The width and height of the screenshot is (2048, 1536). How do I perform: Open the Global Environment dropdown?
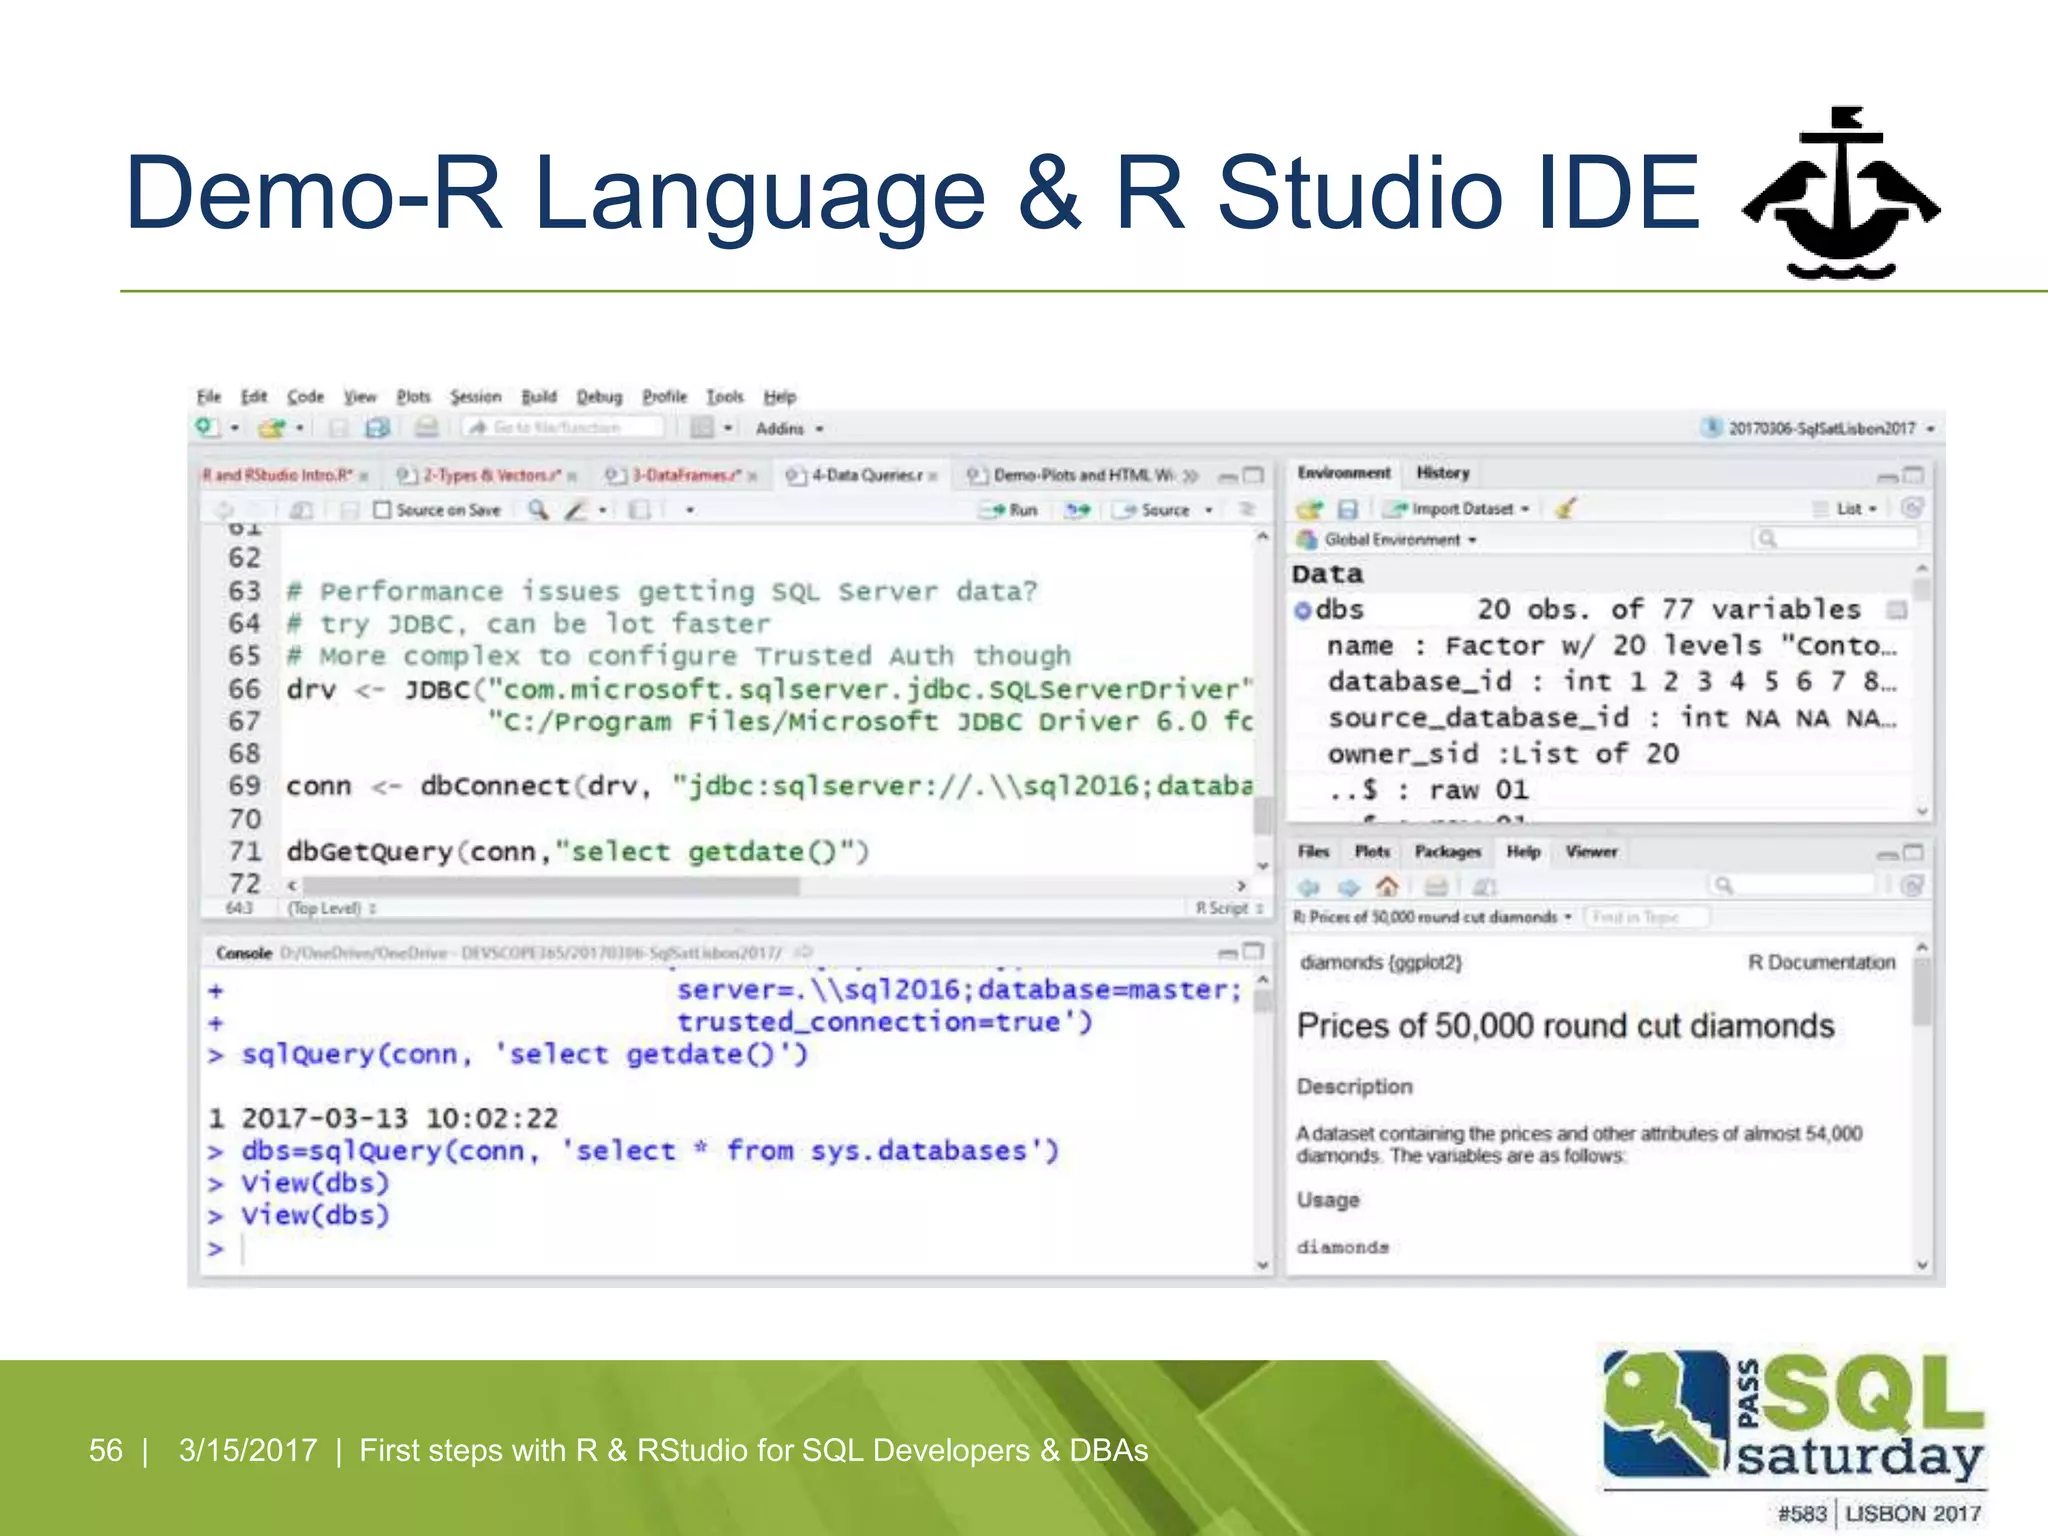[x=1387, y=540]
